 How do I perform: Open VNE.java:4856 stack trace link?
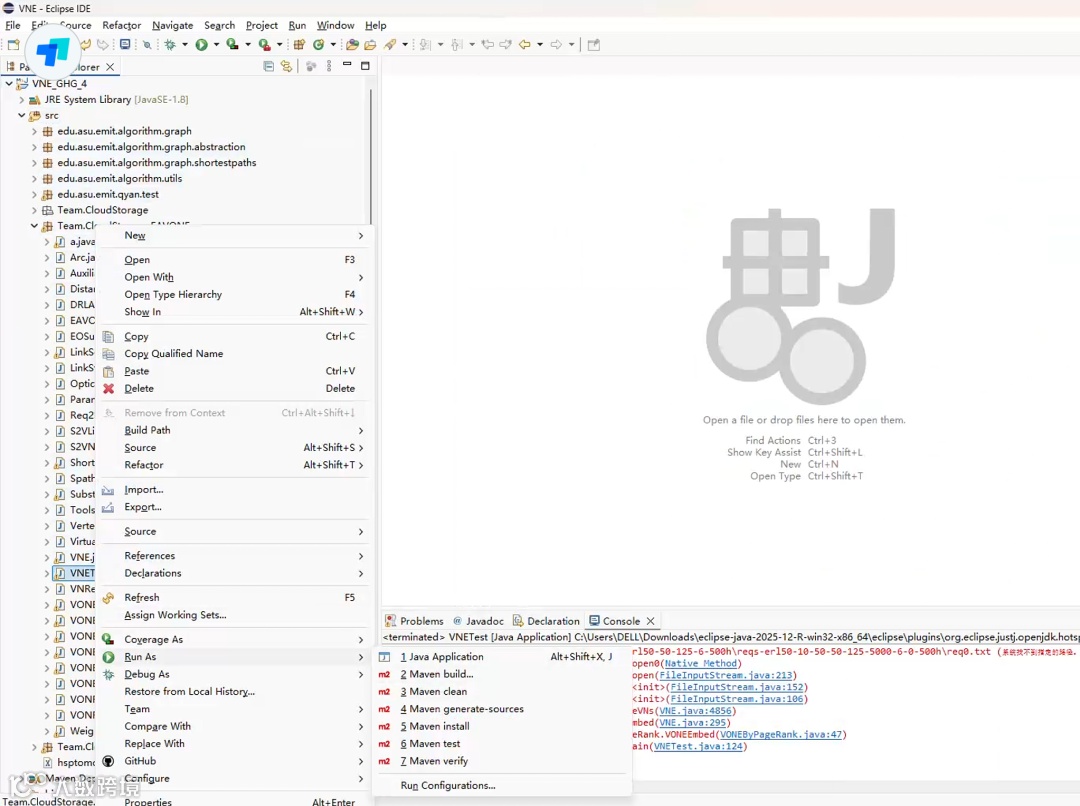point(696,711)
